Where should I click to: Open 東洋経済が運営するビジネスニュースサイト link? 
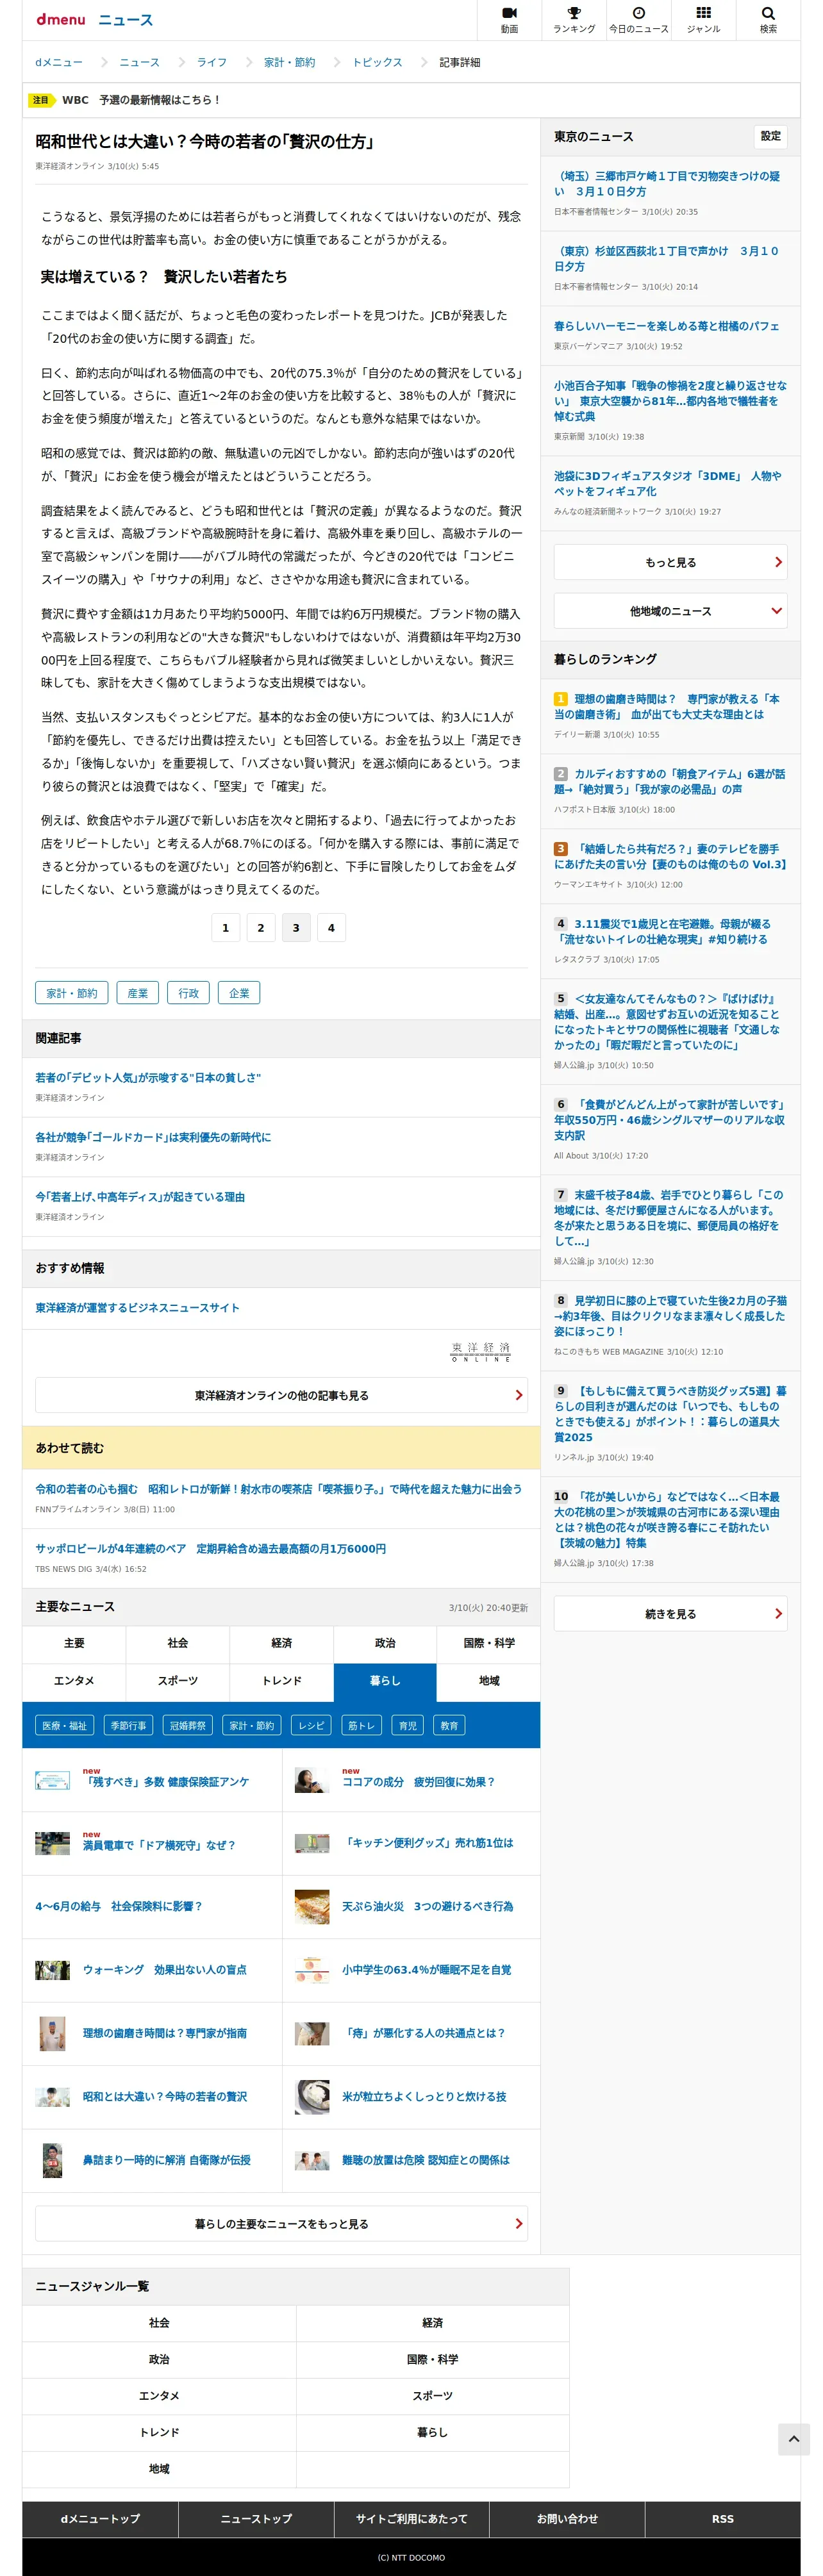(138, 1308)
